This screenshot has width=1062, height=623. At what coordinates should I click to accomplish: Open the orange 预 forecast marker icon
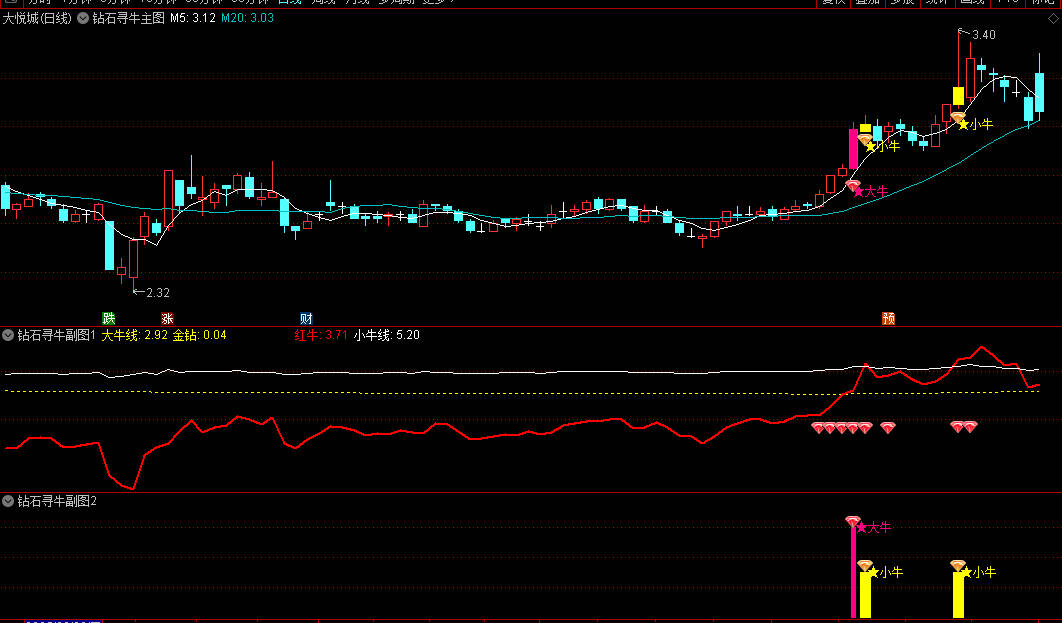click(888, 318)
